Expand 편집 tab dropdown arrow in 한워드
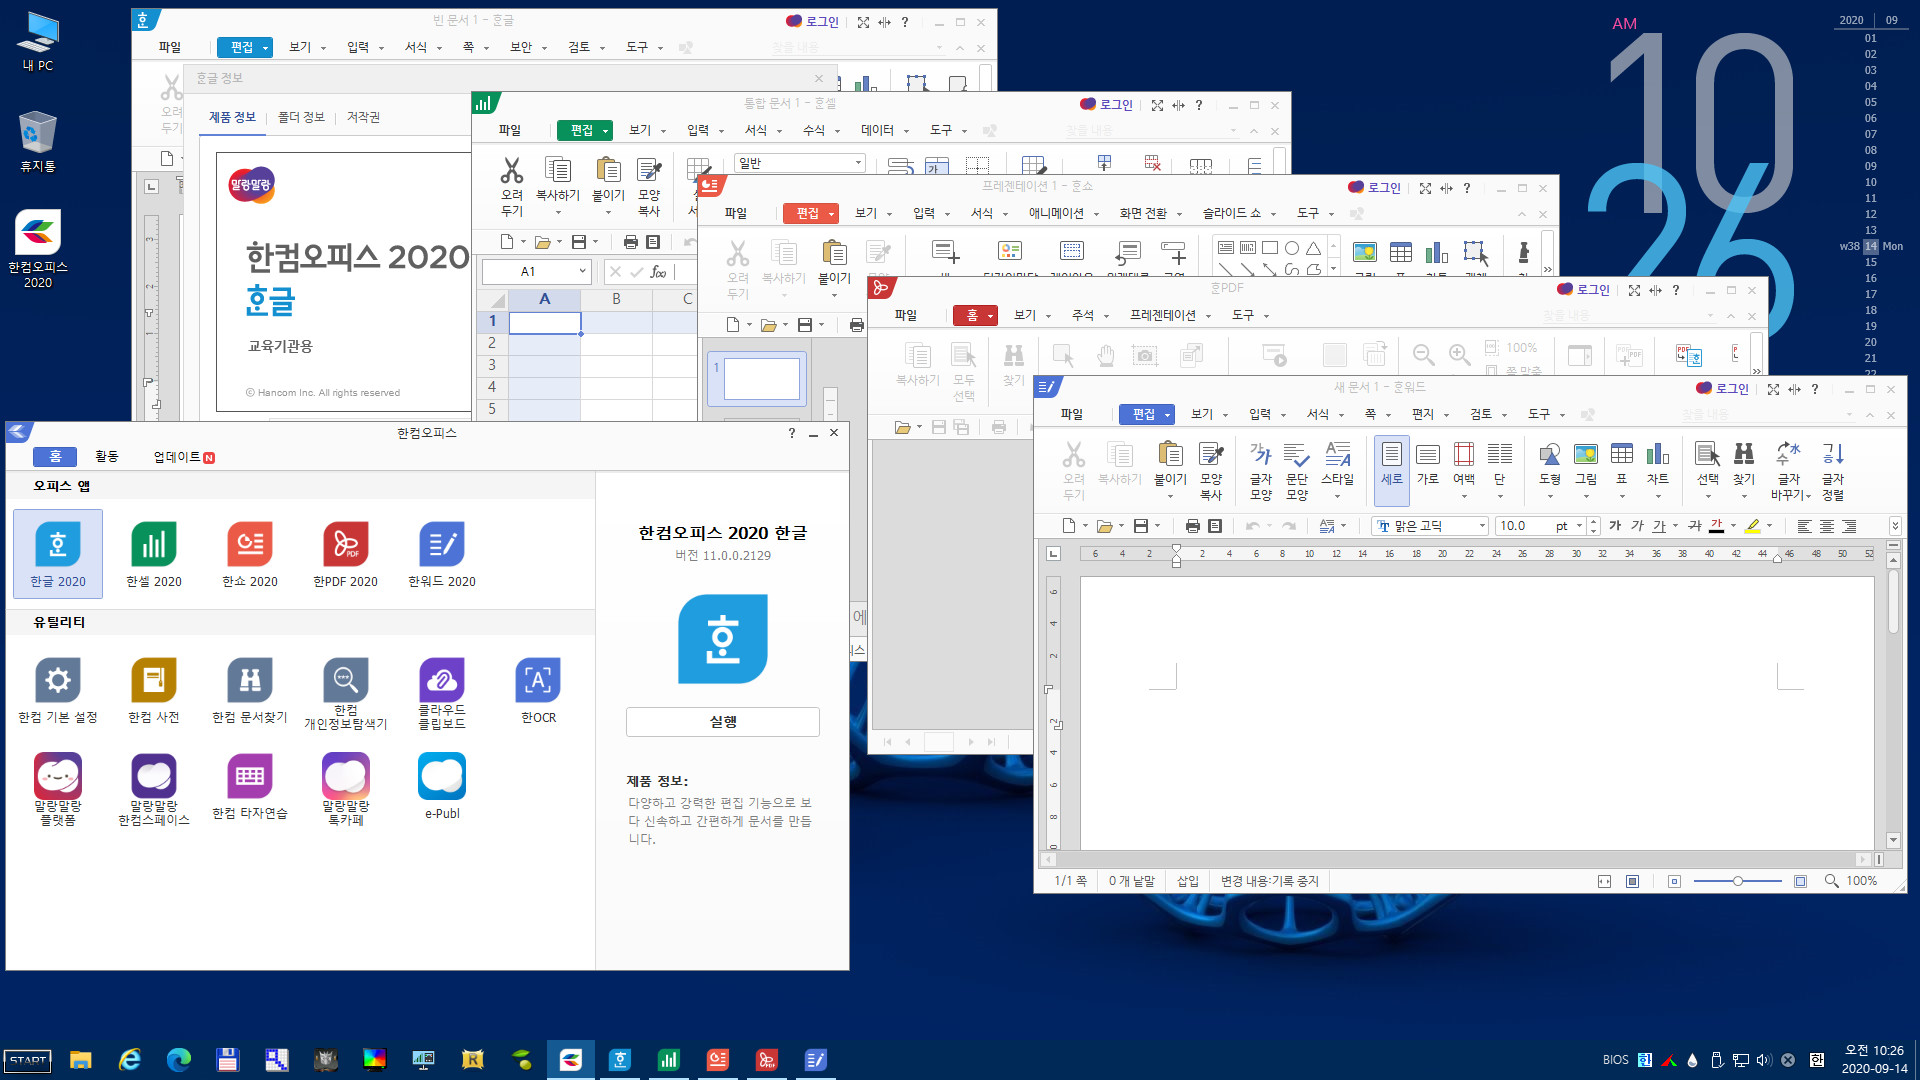 pyautogui.click(x=1167, y=415)
